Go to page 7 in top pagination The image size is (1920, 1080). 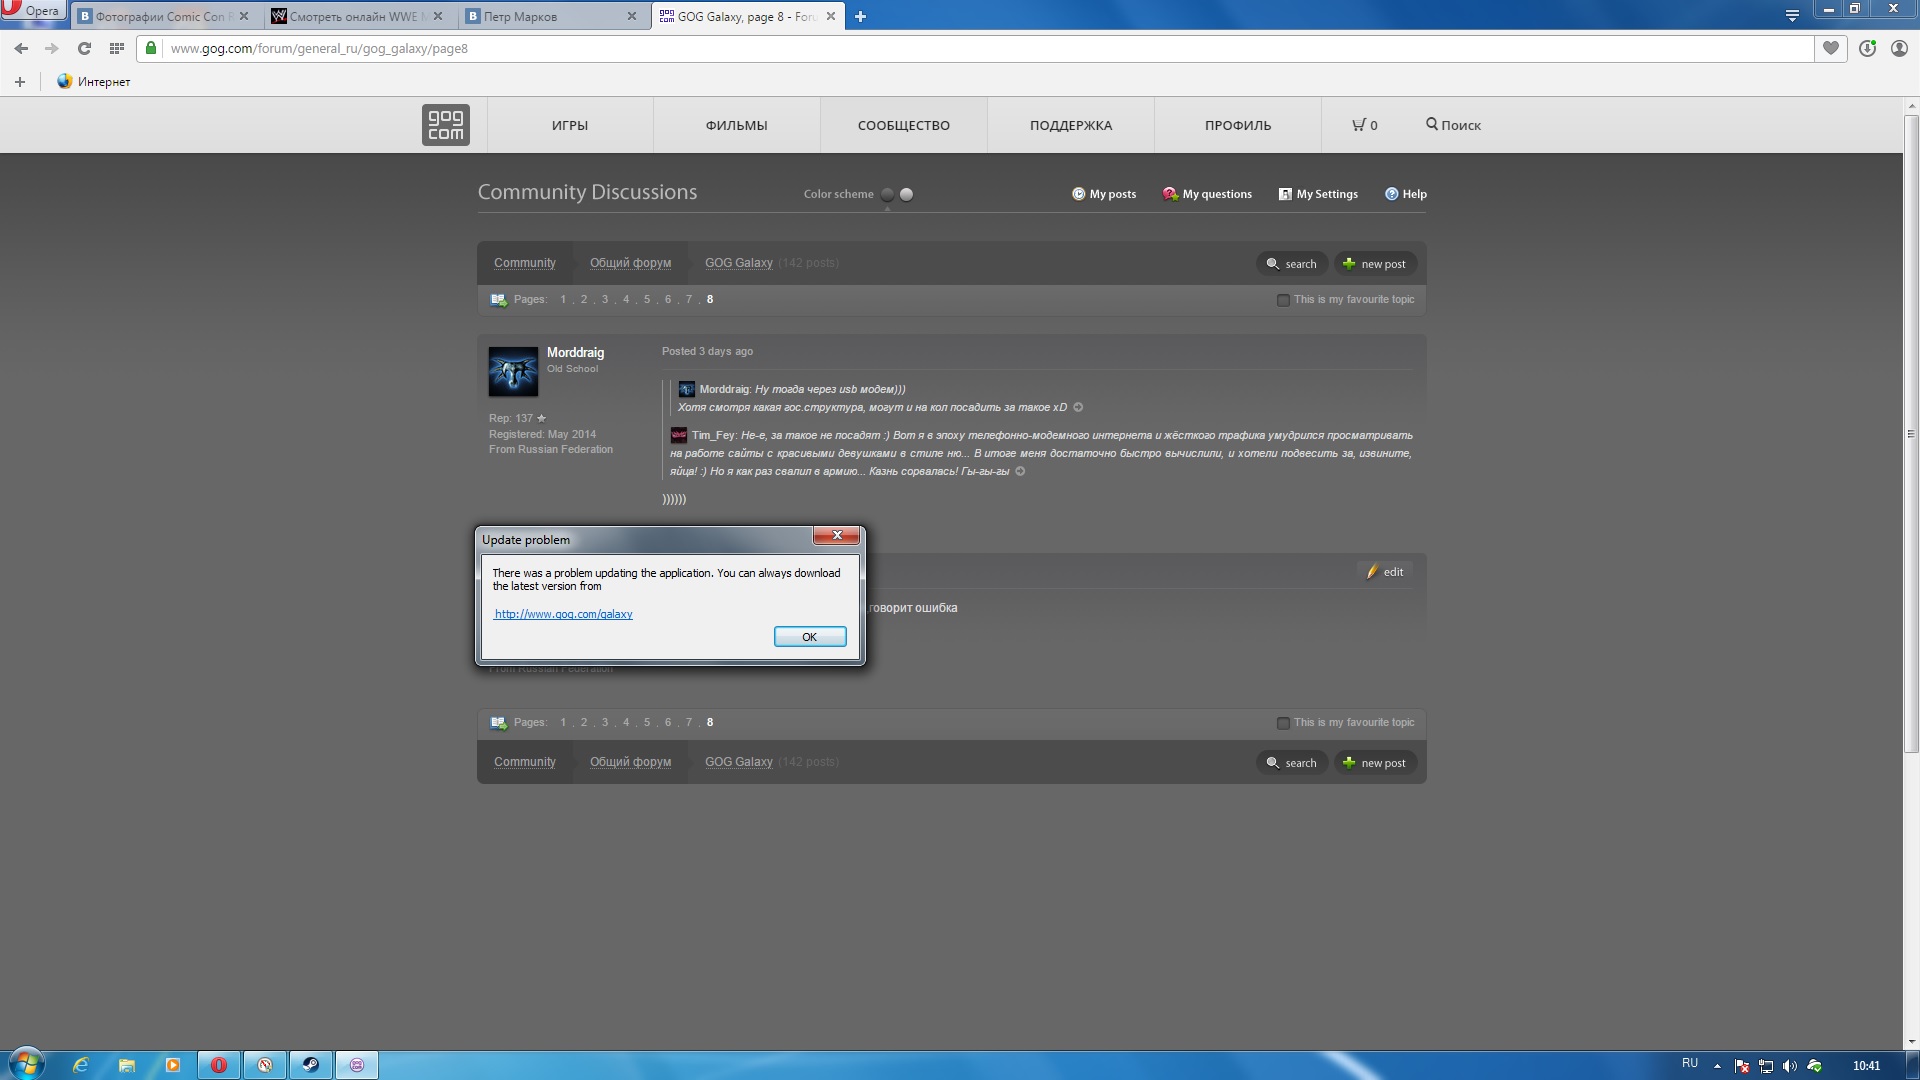(x=688, y=299)
